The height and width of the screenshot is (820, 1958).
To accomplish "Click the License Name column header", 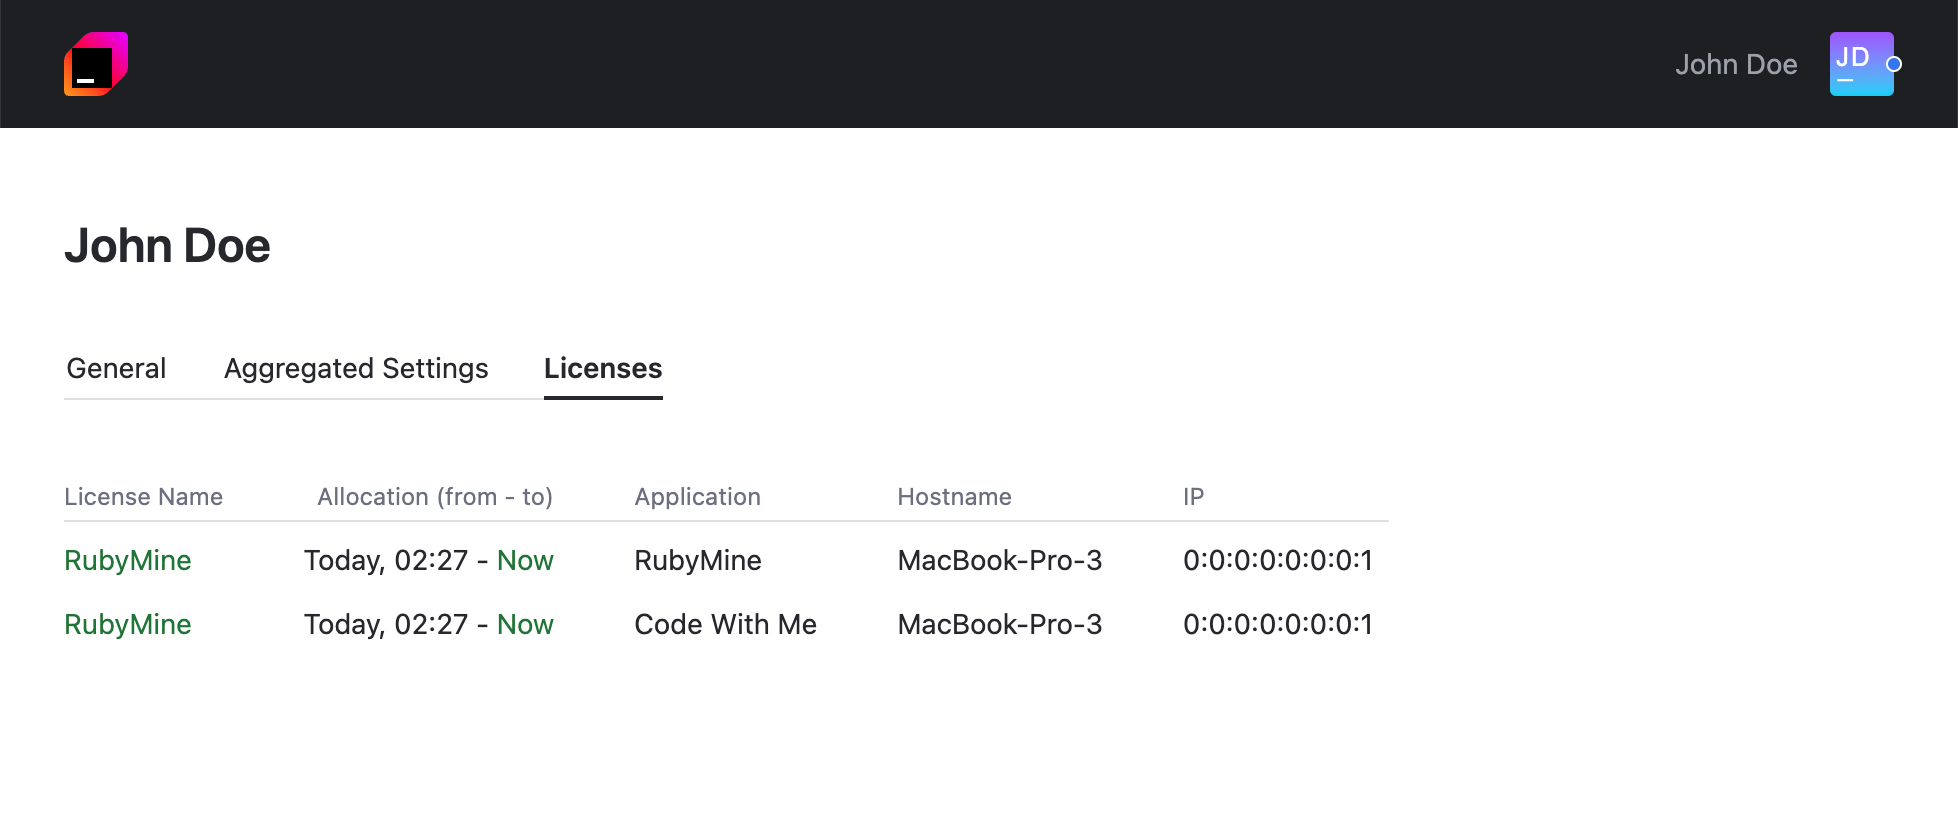I will 143,497.
